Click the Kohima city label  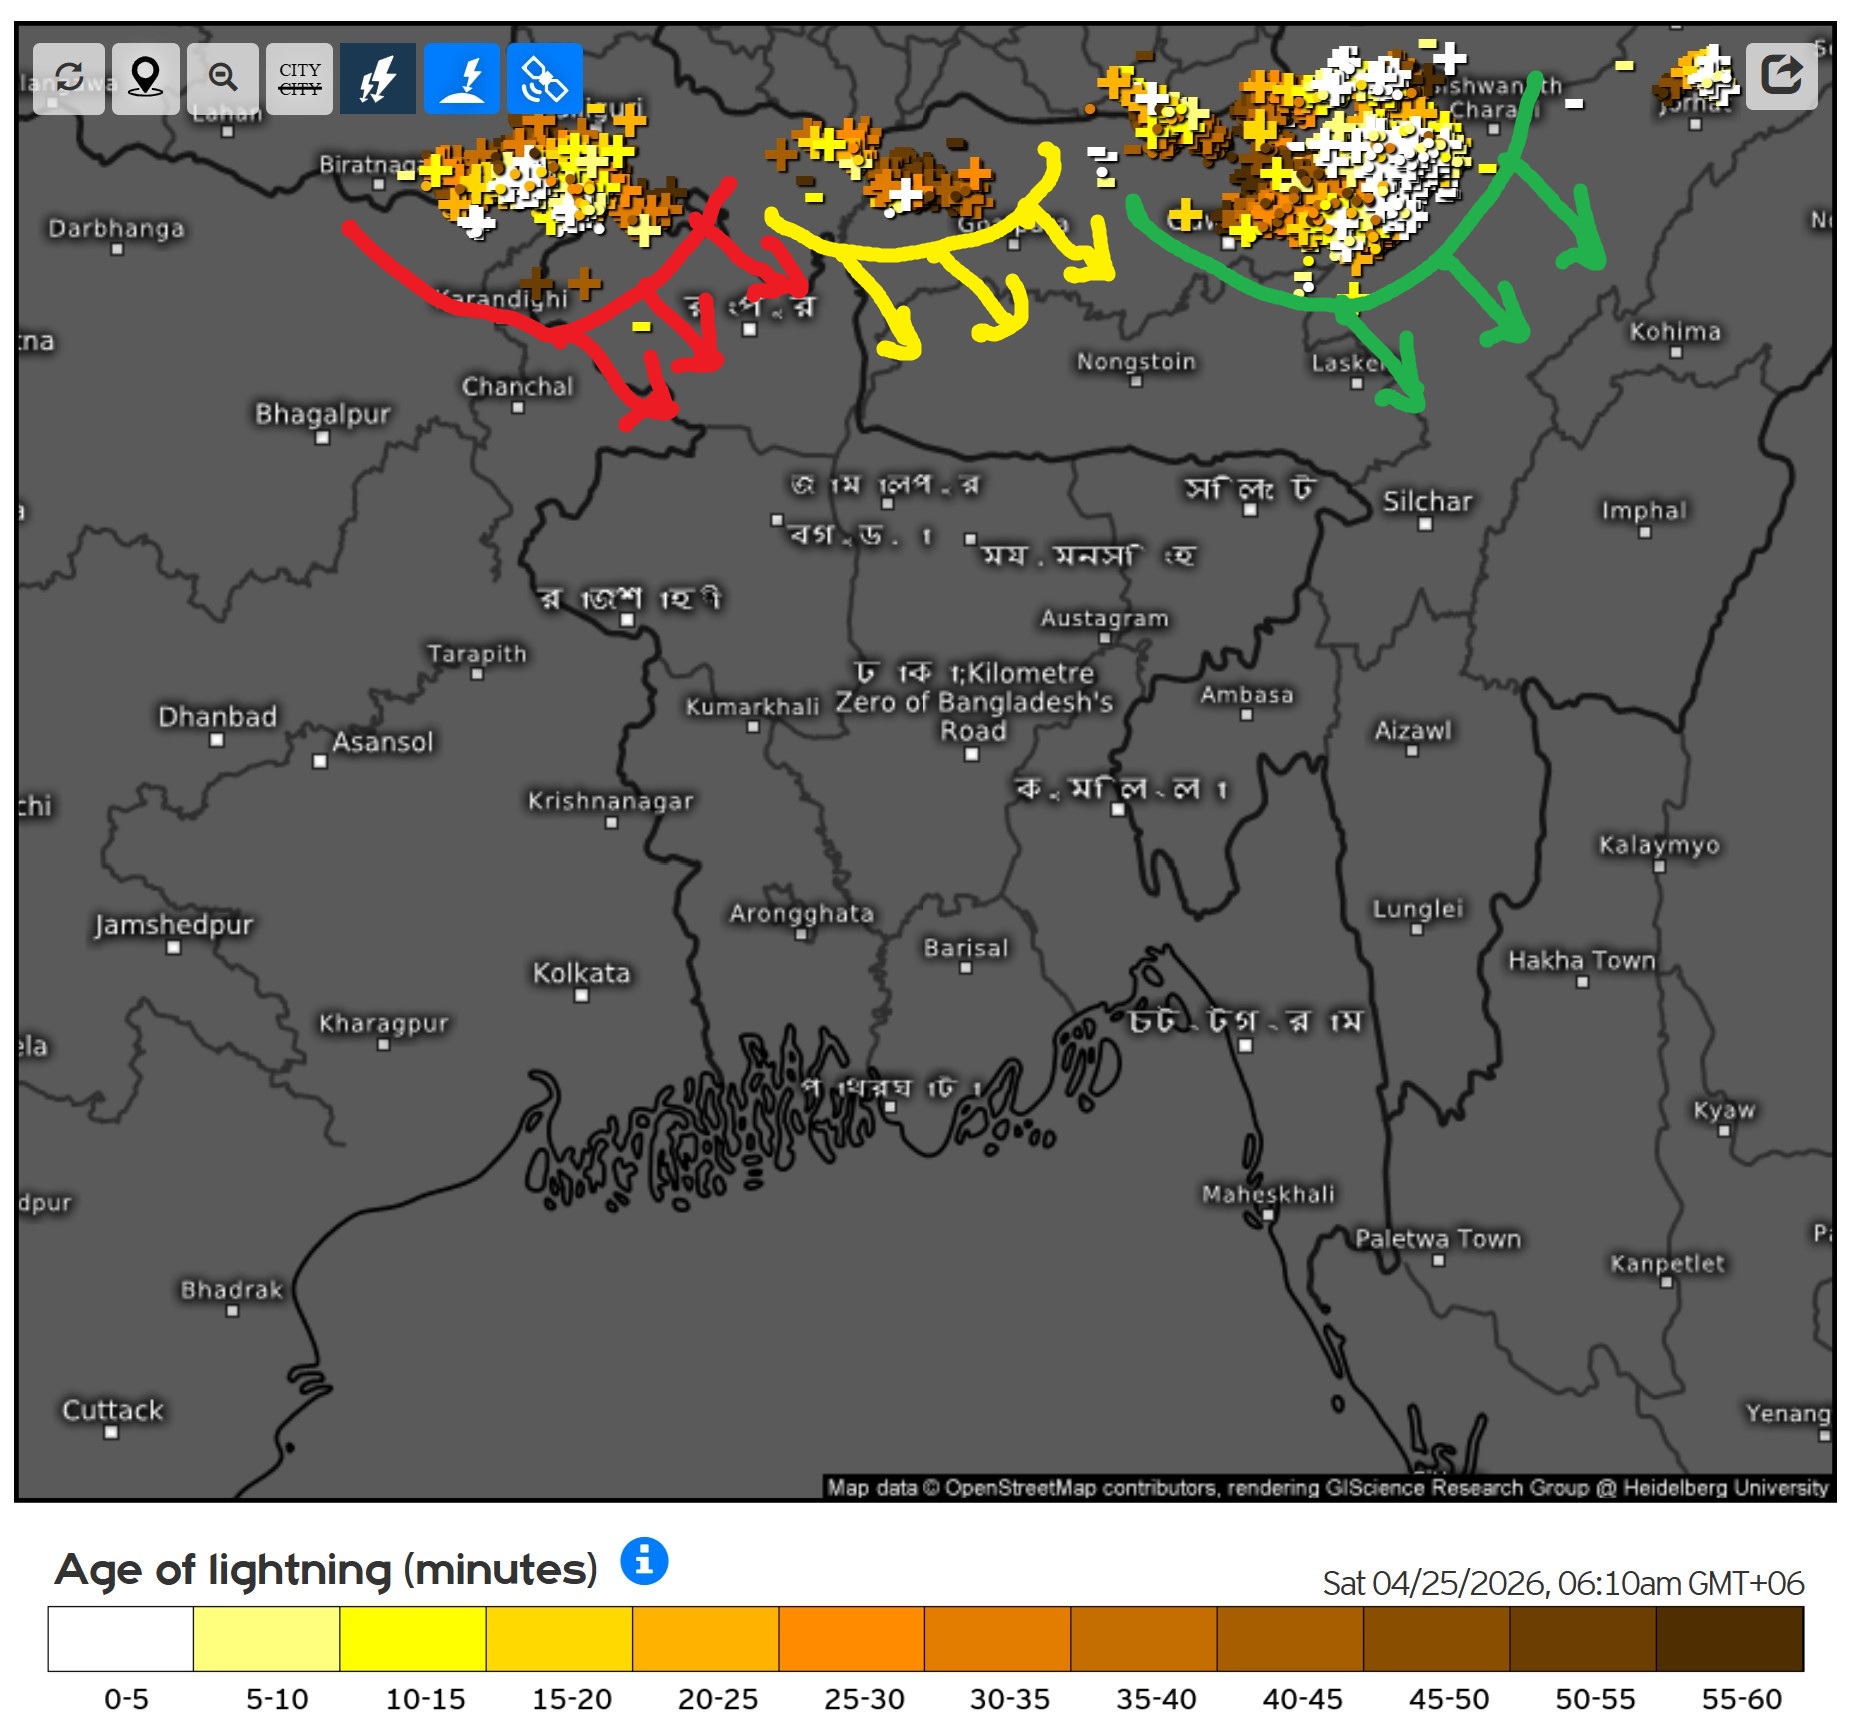click(1675, 331)
